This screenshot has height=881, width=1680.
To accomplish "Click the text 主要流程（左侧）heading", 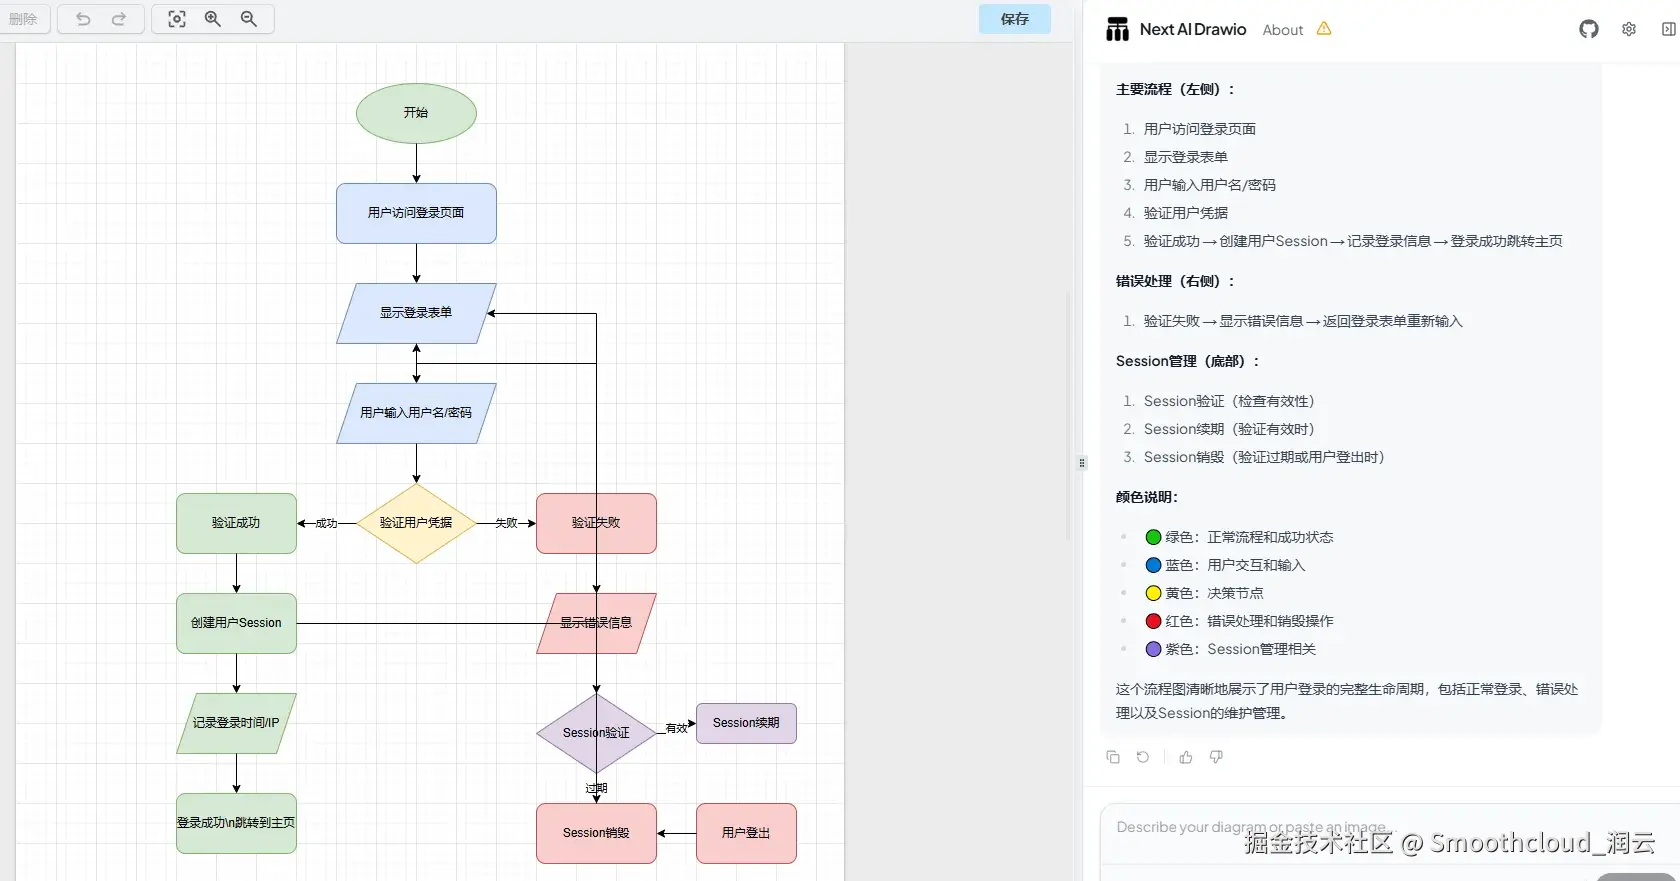I will pos(1176,89).
